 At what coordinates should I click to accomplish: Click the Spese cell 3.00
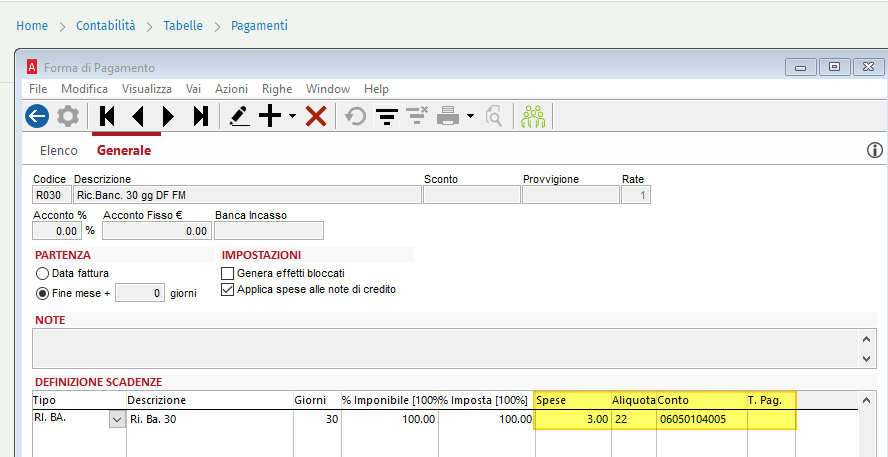[x=573, y=420]
